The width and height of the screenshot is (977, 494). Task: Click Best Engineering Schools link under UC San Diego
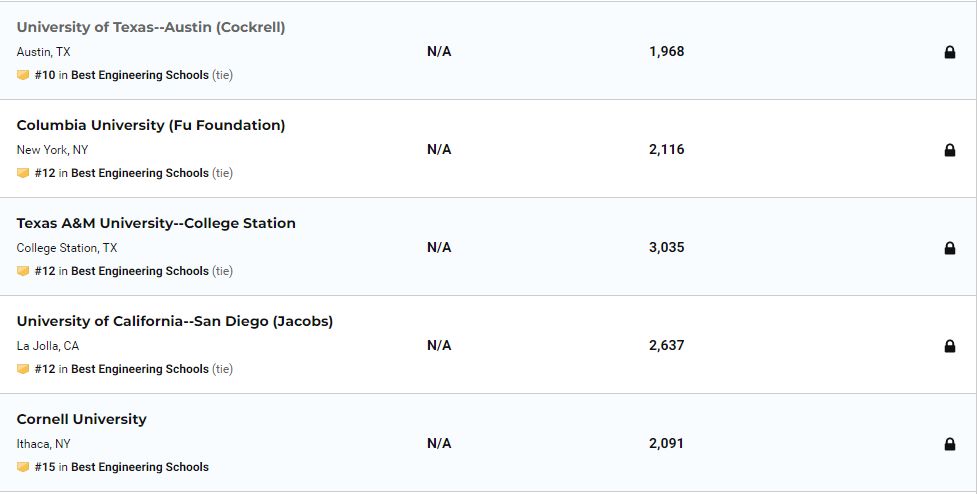(140, 369)
